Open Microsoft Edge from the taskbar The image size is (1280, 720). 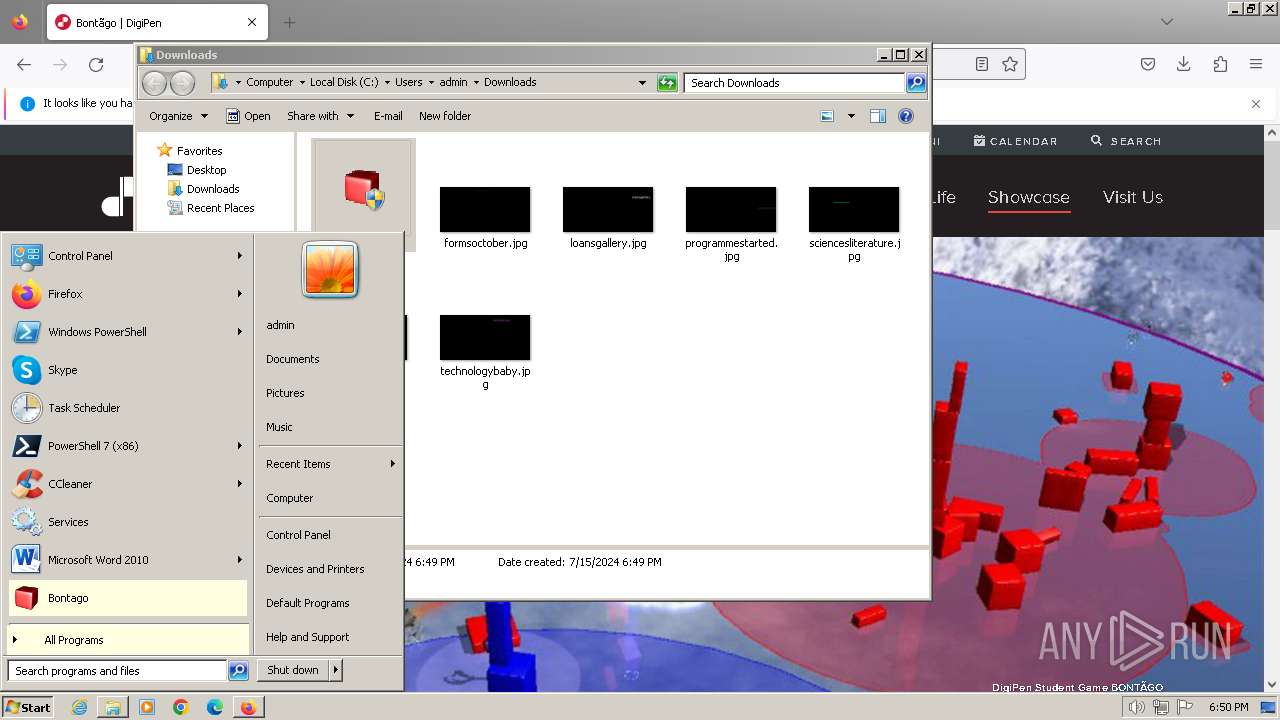tap(214, 707)
